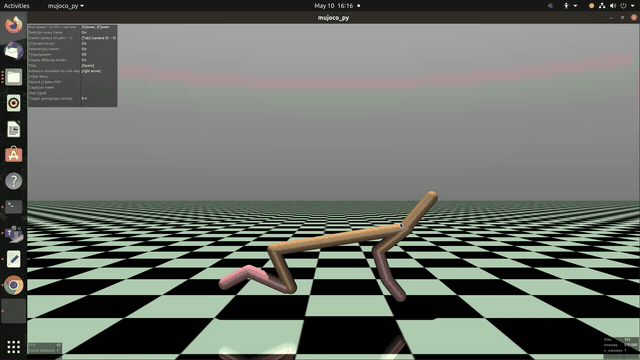
Task: Open Firefox from the dock
Action: tap(13, 24)
